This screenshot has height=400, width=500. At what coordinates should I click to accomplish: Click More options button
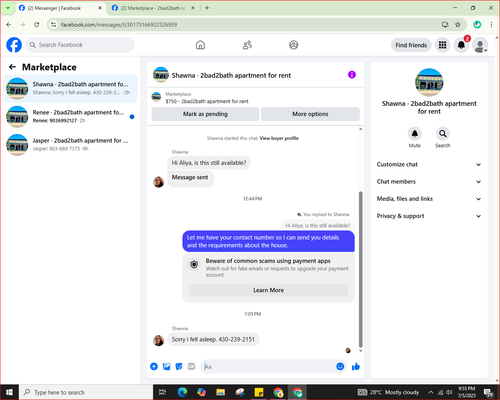pyautogui.click(x=310, y=114)
